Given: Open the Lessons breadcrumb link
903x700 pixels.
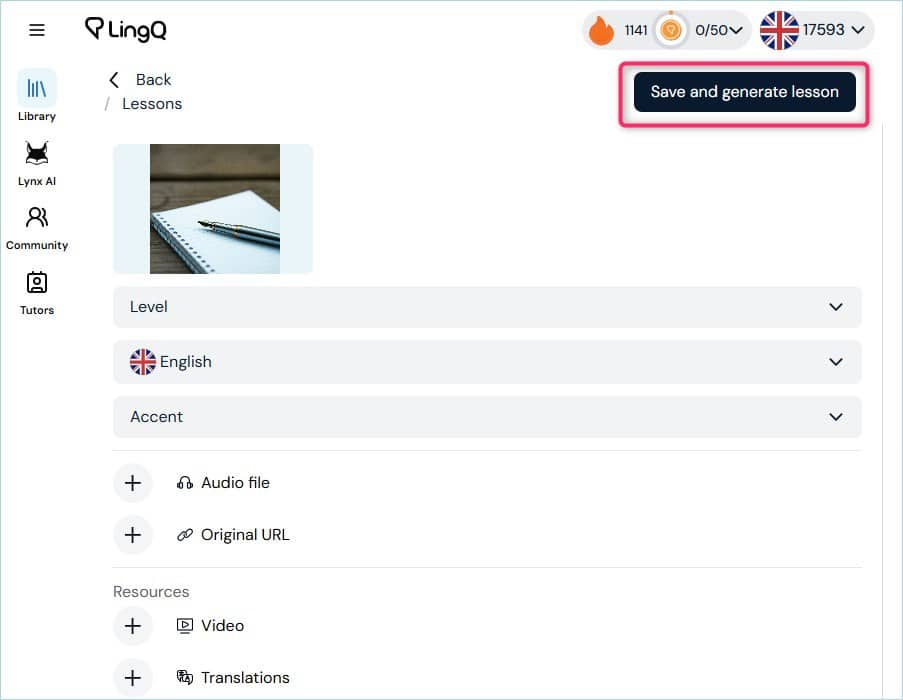Looking at the screenshot, I should point(152,104).
